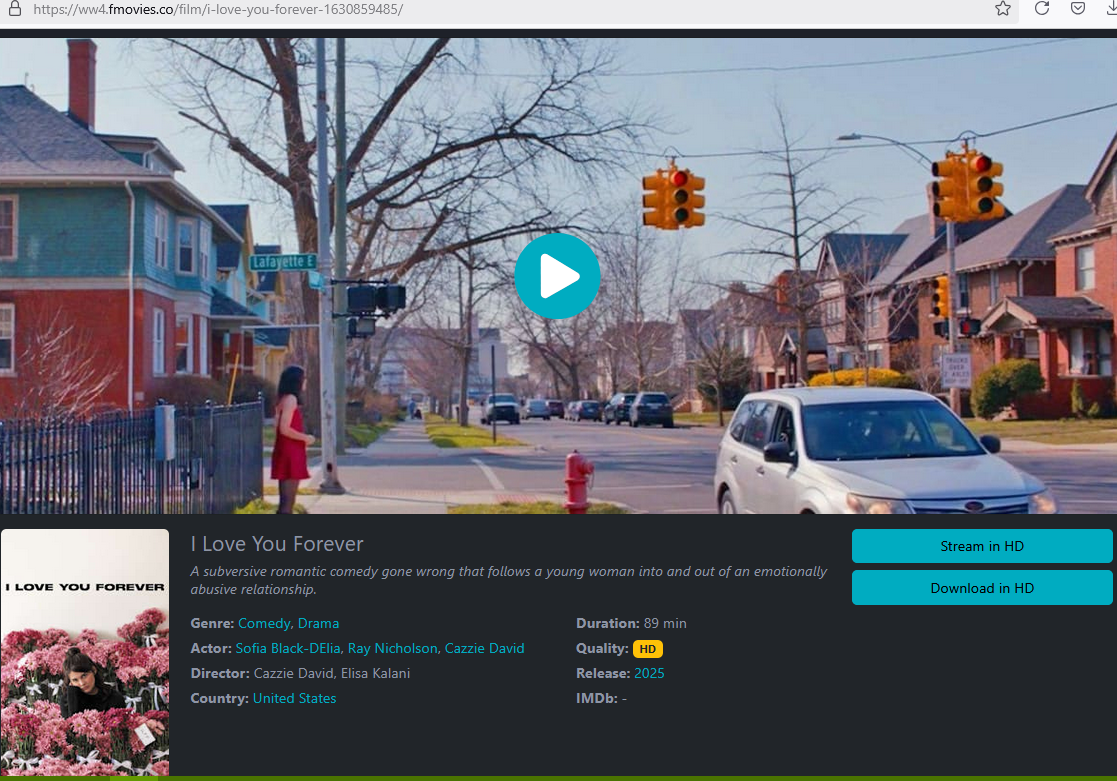Save the page to Pocket

1078,10
